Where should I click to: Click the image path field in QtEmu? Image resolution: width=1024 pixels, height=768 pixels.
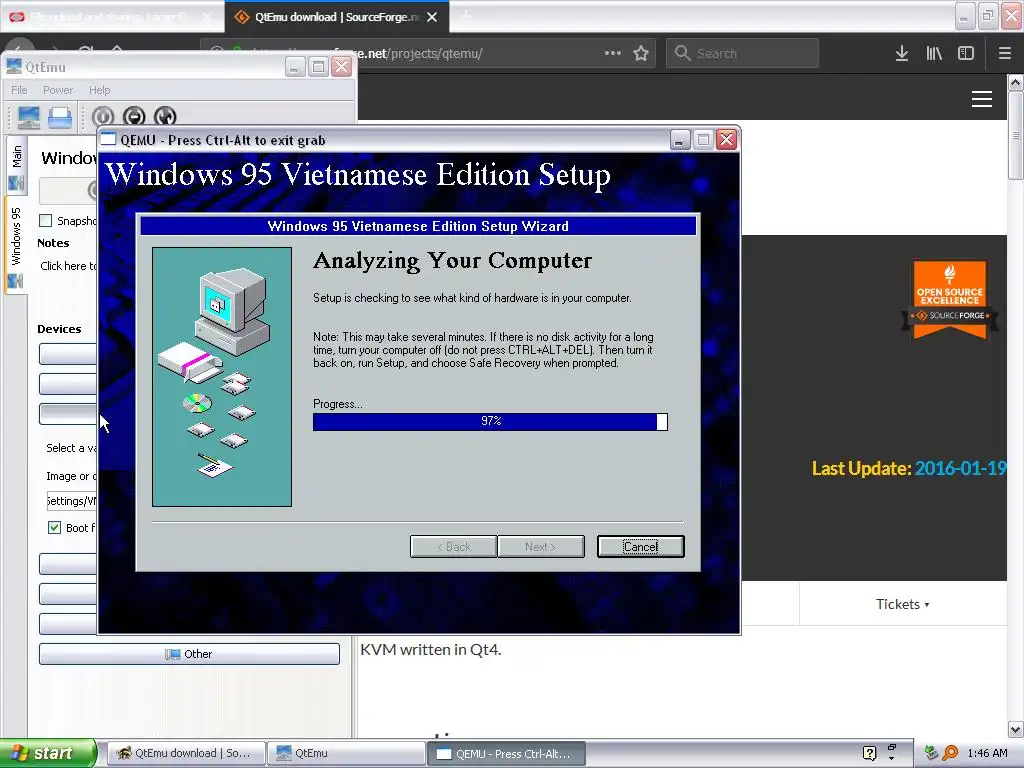71,501
